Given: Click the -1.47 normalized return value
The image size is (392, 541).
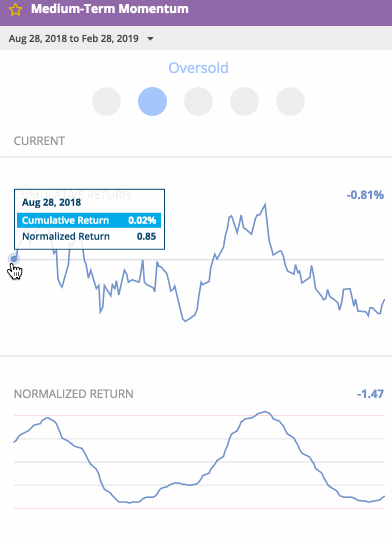Looking at the screenshot, I should tap(370, 394).
